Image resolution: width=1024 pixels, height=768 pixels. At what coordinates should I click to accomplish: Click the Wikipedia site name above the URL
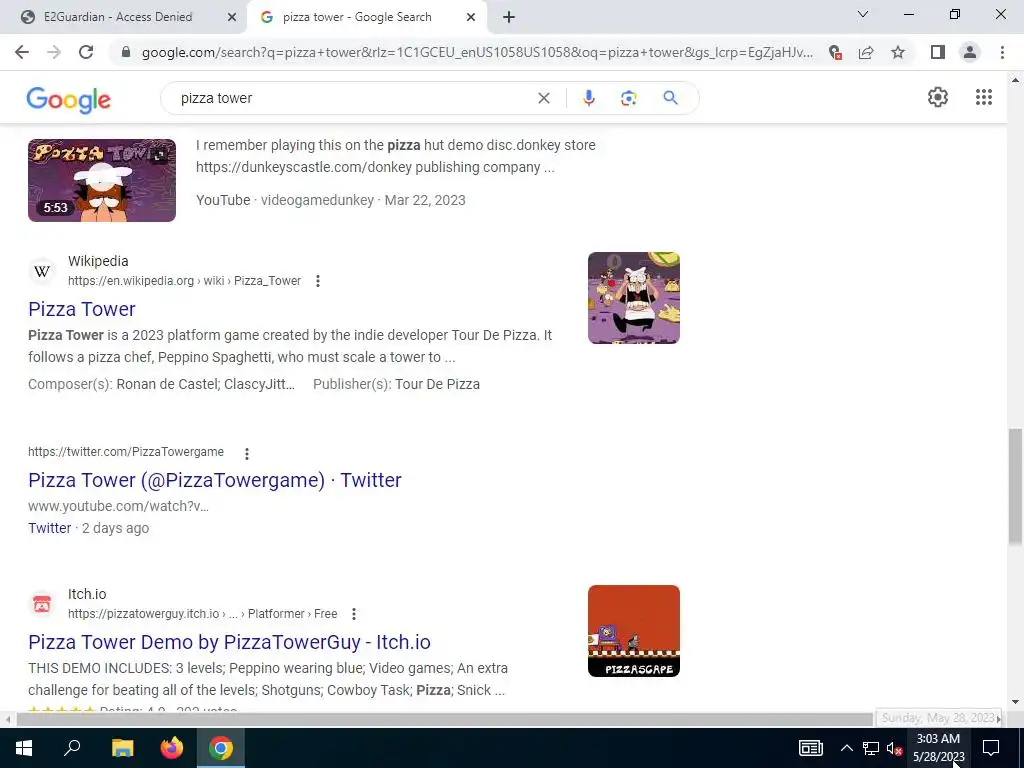[98, 261]
